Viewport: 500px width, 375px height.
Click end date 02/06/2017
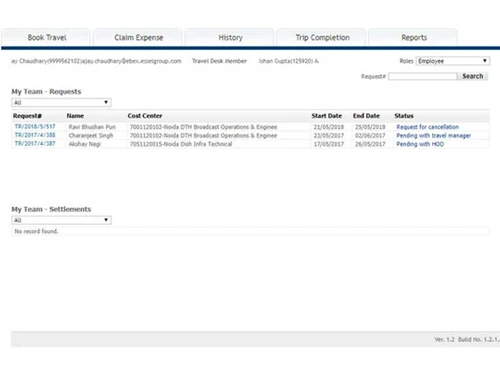(370, 136)
